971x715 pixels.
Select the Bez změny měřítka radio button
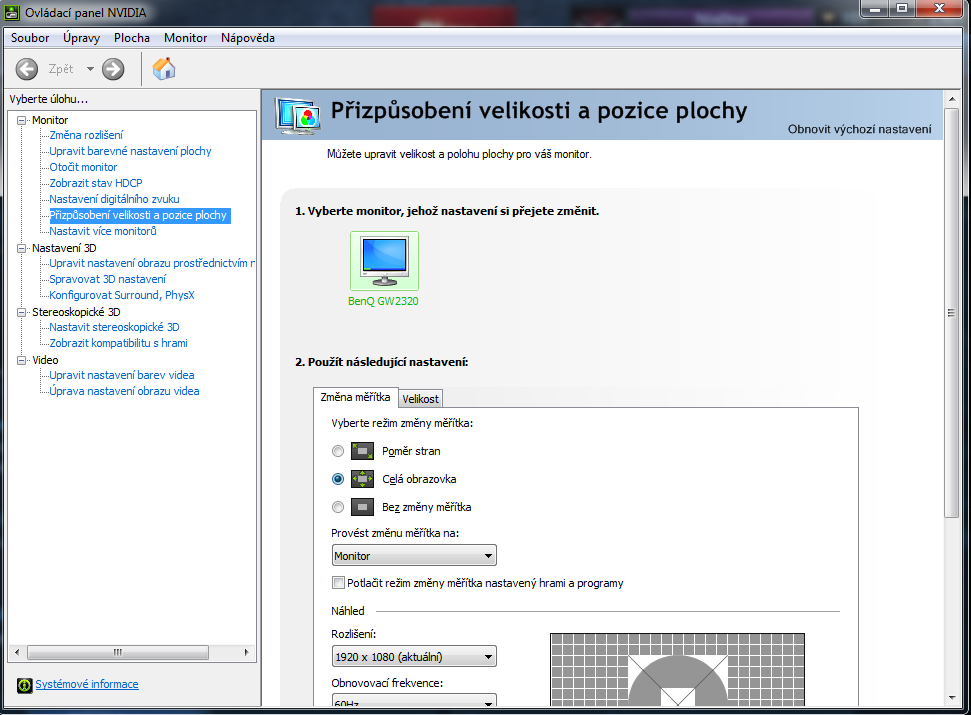pos(337,507)
